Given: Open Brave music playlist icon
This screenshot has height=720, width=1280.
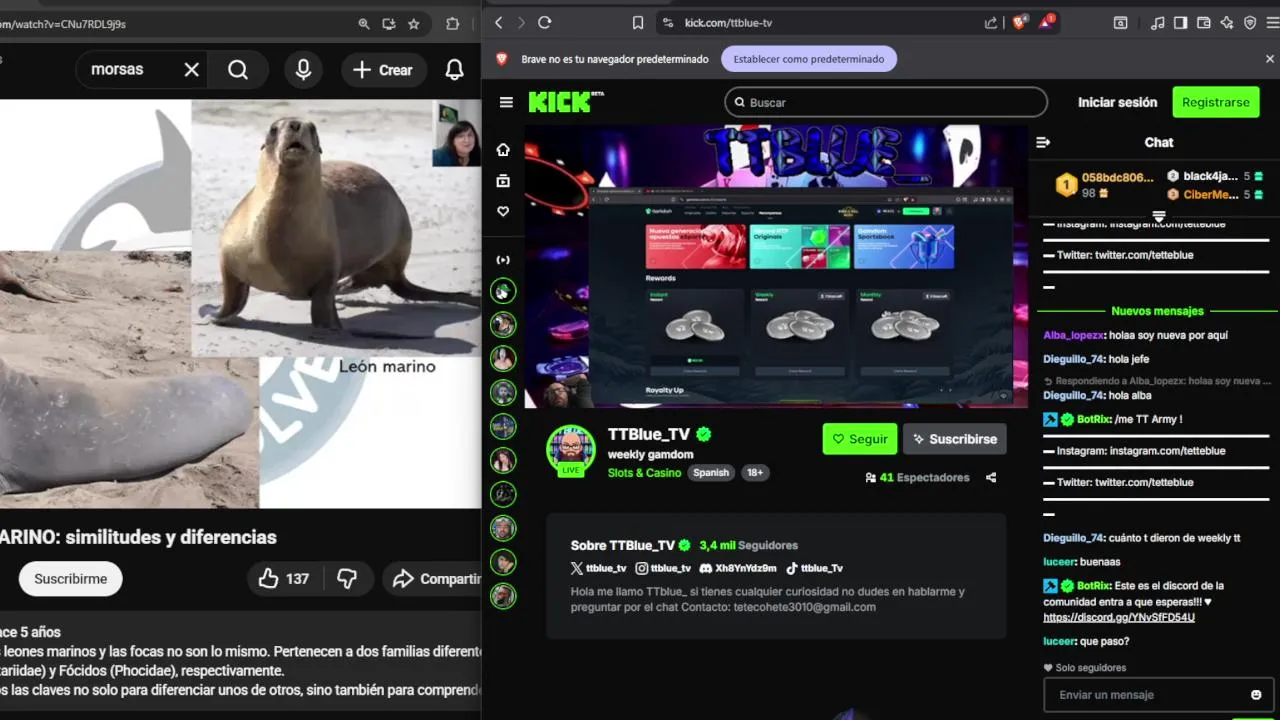Looking at the screenshot, I should (1157, 23).
